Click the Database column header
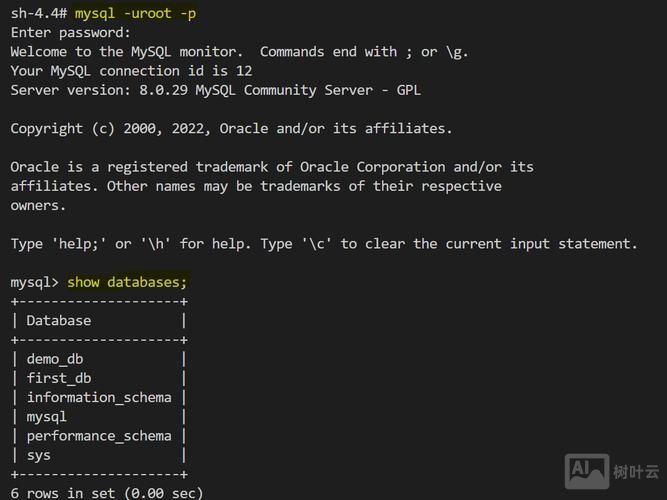The width and height of the screenshot is (667, 500). click(58, 320)
